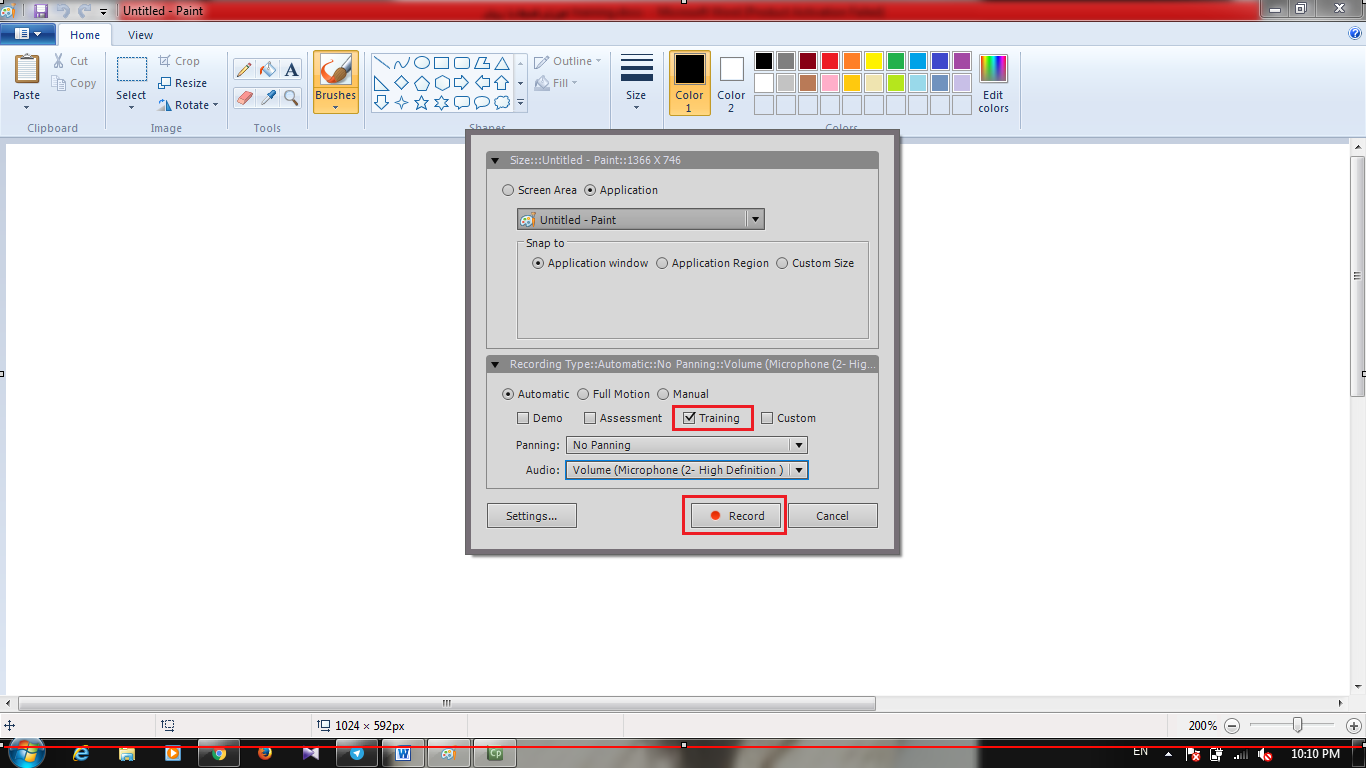The image size is (1366, 768).
Task: Click the Cancel button
Action: (832, 516)
